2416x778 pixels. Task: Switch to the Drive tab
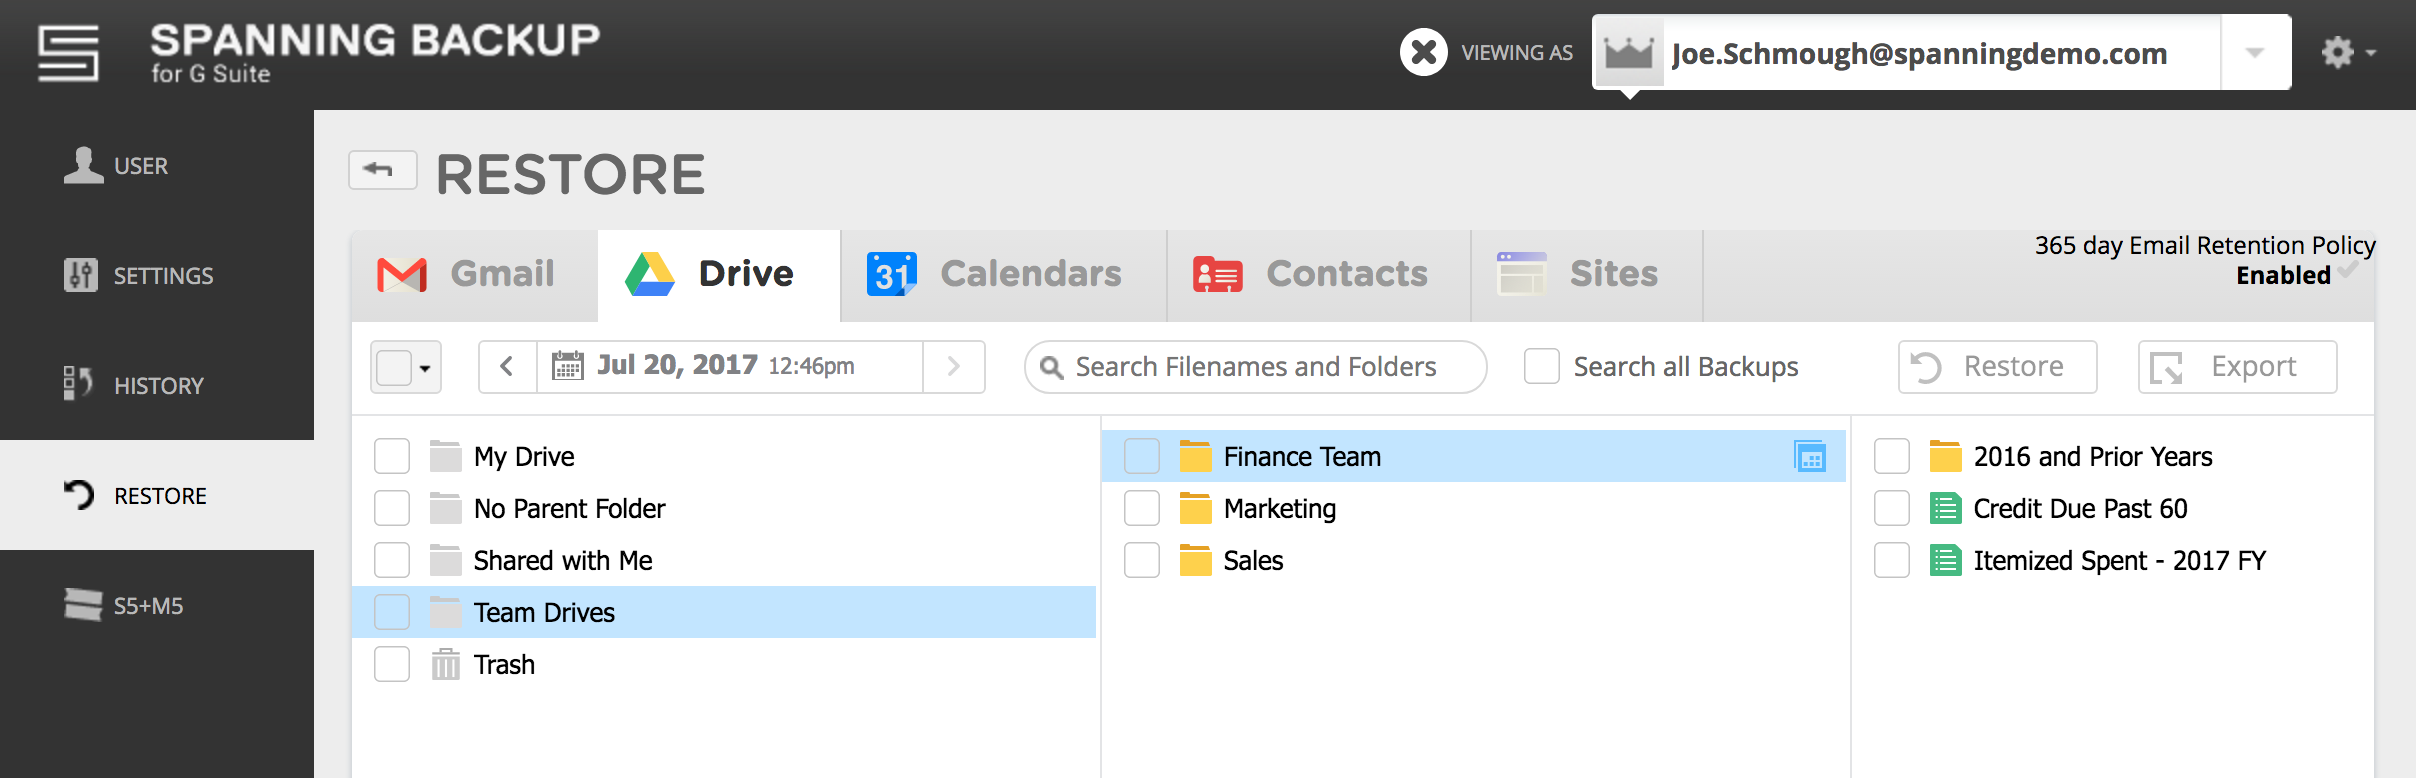coord(719,275)
